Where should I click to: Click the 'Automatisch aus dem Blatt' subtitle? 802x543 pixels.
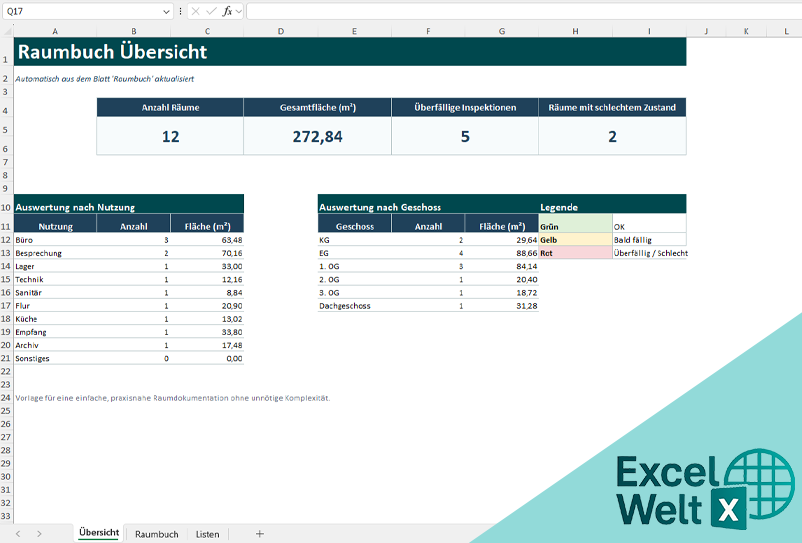(104, 79)
